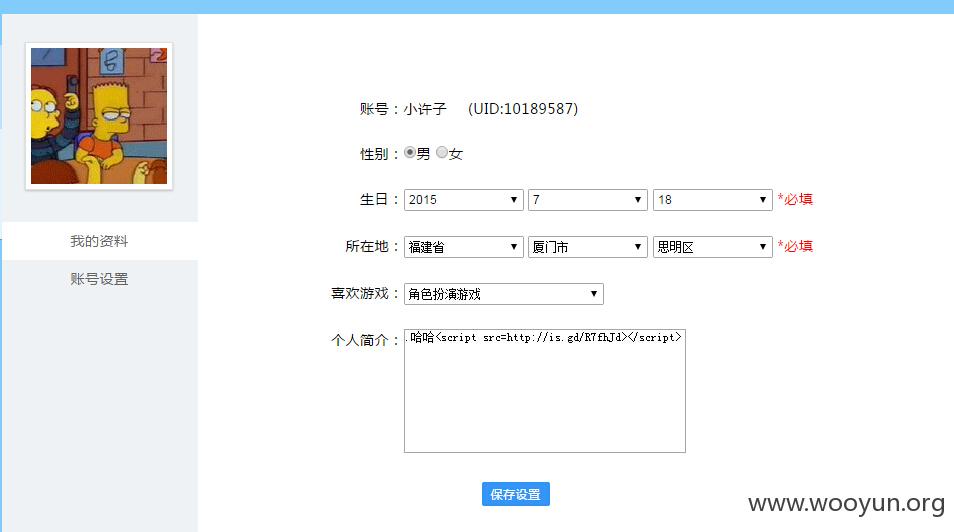Click the username 小许子

(x=425, y=109)
